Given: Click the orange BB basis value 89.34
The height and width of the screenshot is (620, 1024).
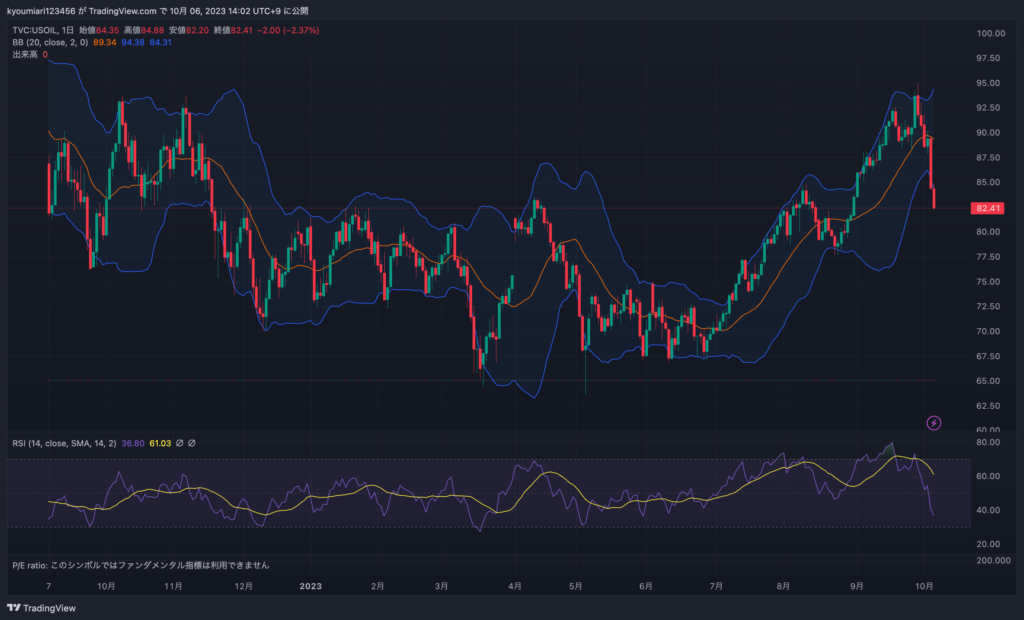Looking at the screenshot, I should pos(104,42).
